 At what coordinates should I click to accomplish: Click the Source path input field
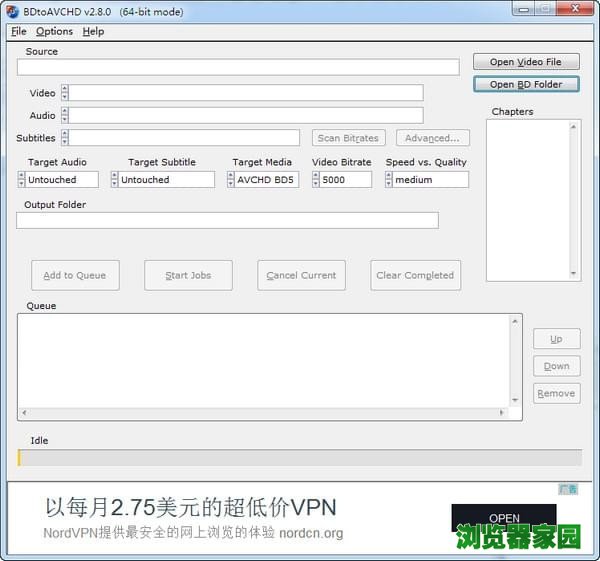coord(238,67)
